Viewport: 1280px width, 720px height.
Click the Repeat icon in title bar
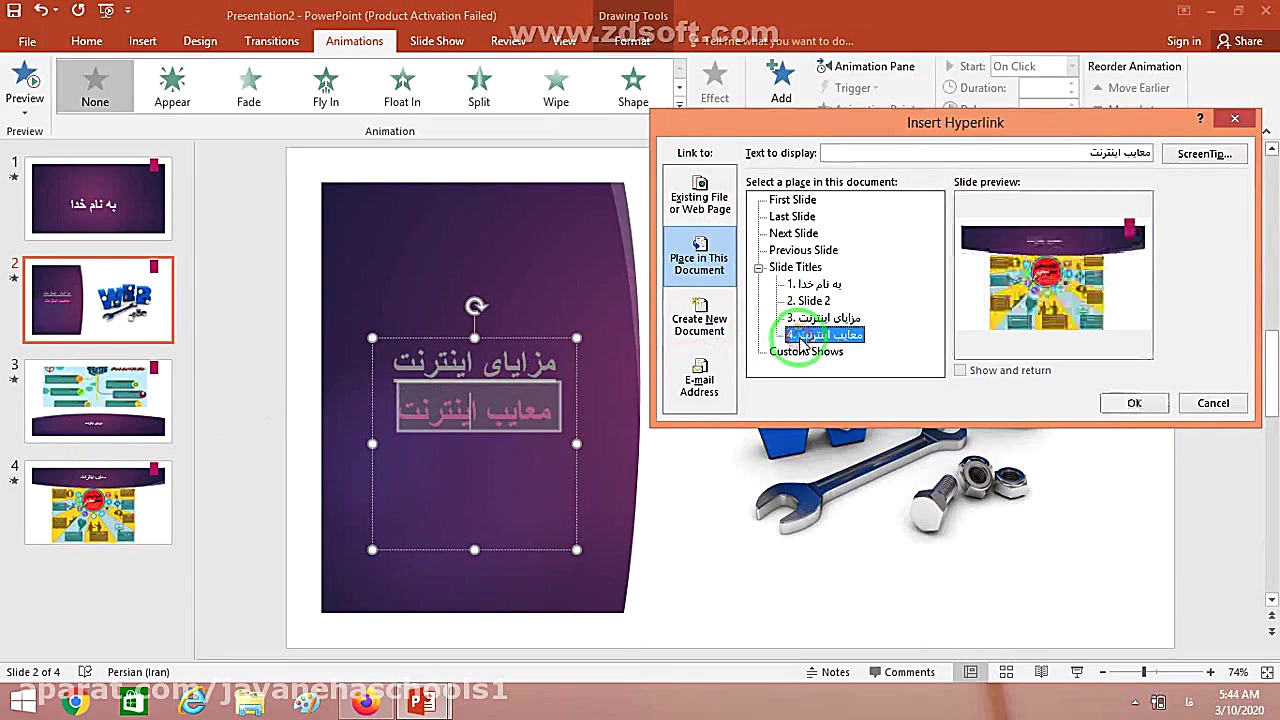[78, 11]
